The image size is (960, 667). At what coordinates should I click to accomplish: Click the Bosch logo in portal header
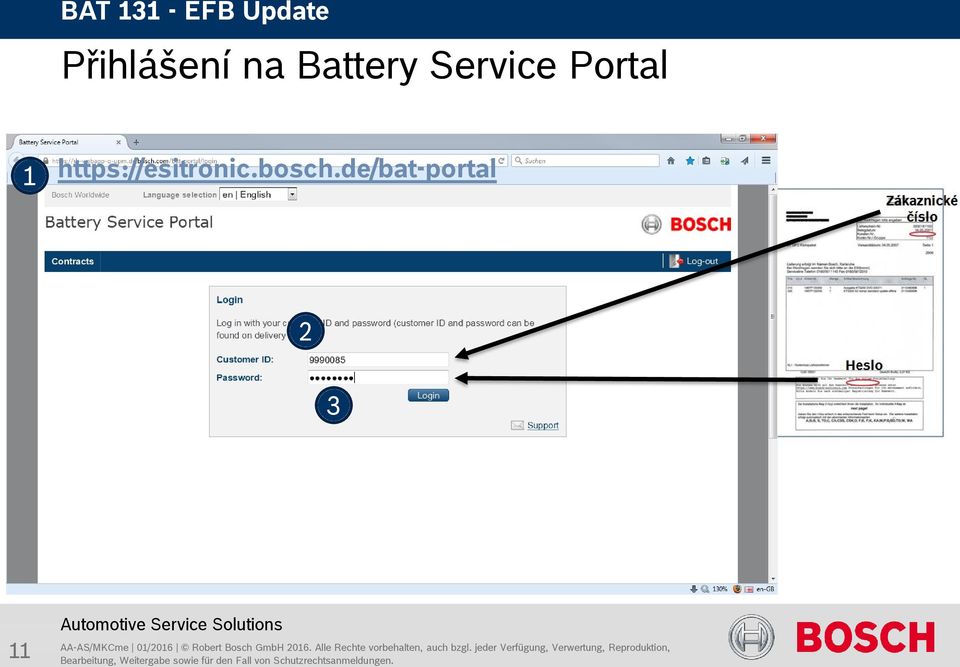(x=686, y=224)
